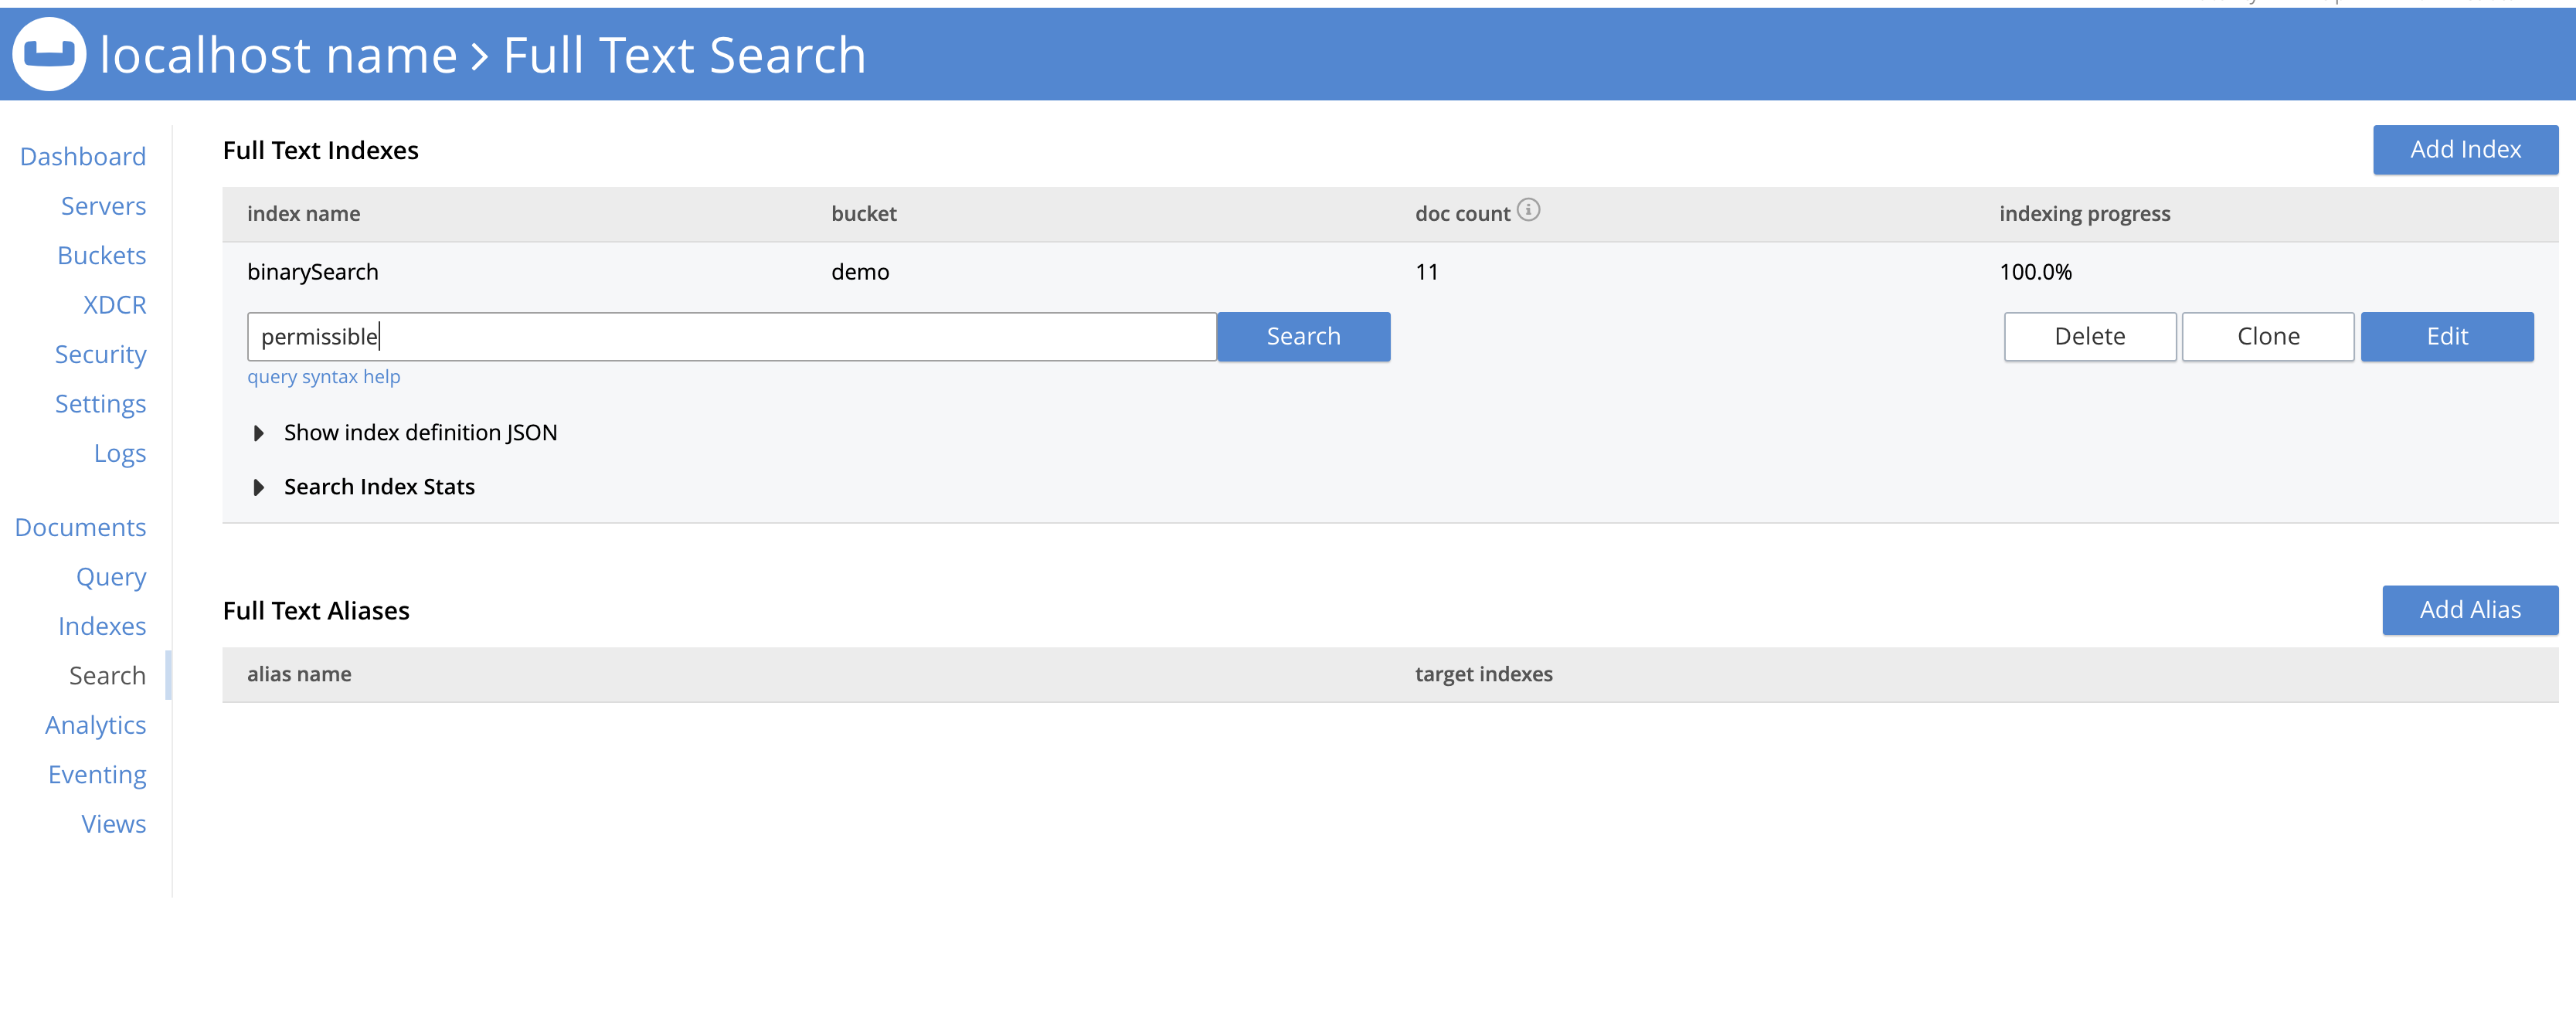The width and height of the screenshot is (2576, 1032).
Task: Collapse the binarySearch index row
Action: pyautogui.click(x=313, y=272)
